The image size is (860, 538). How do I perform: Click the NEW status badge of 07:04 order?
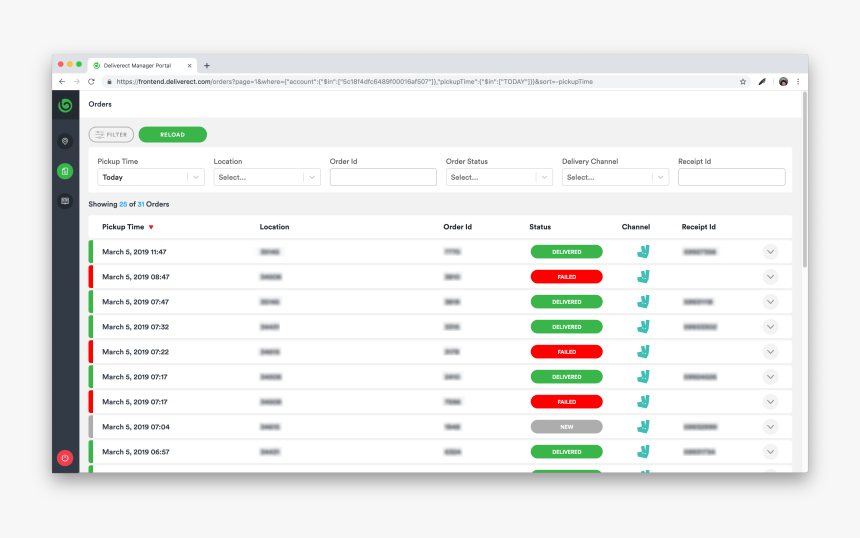tap(567, 427)
